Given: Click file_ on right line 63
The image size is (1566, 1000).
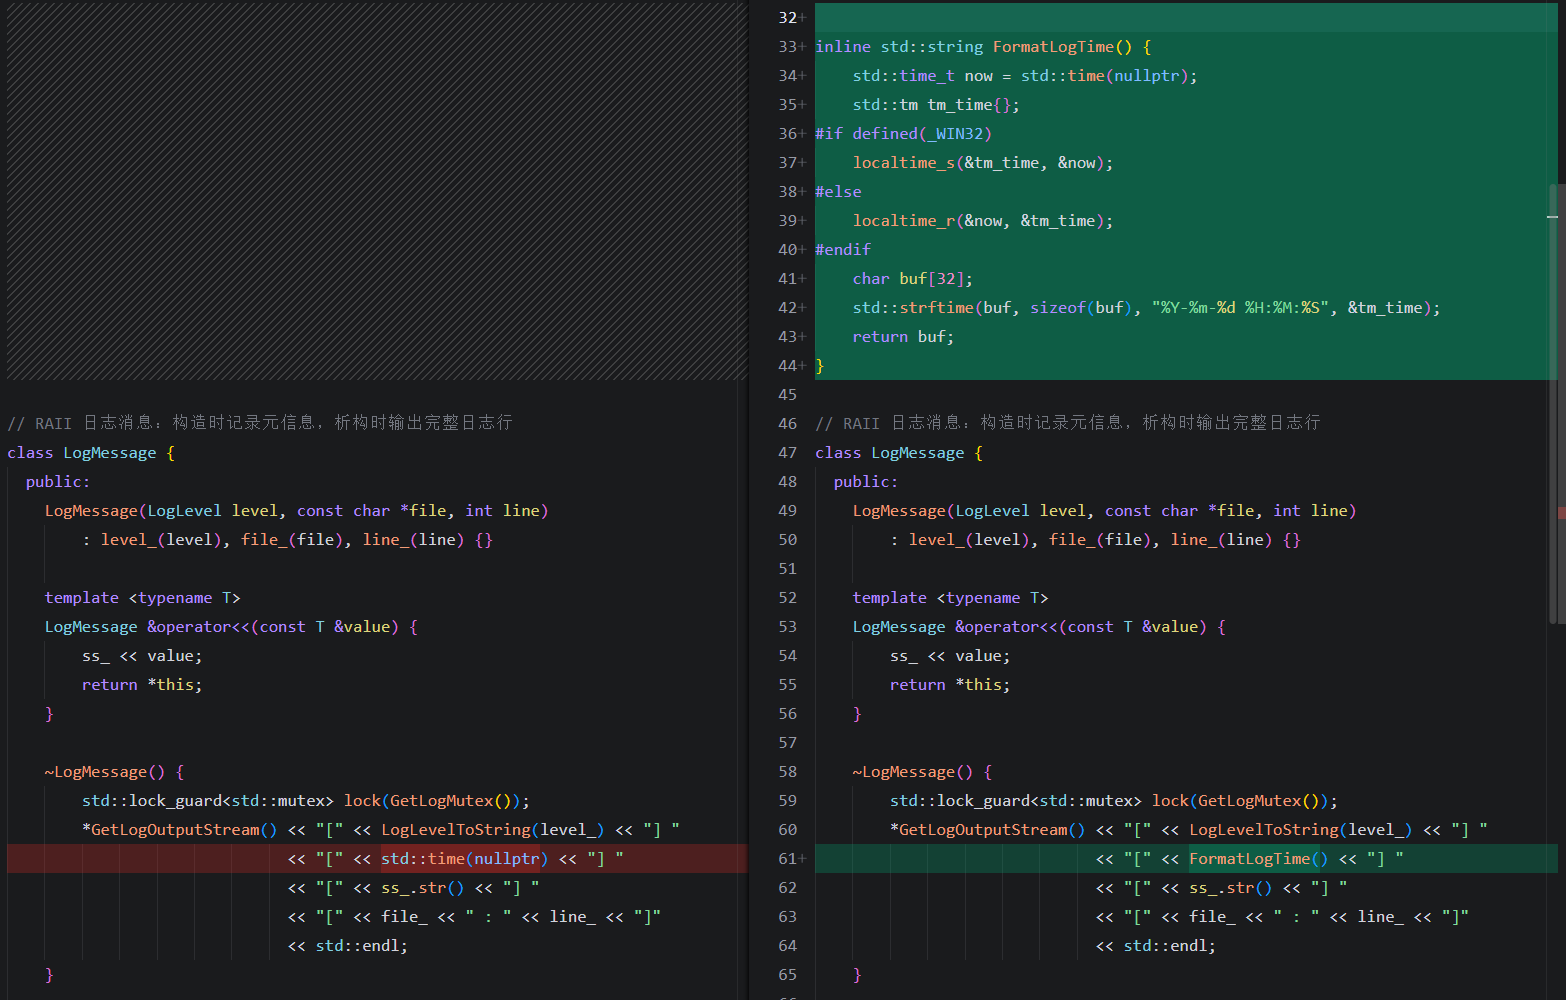Looking at the screenshot, I should [x=1212, y=917].
